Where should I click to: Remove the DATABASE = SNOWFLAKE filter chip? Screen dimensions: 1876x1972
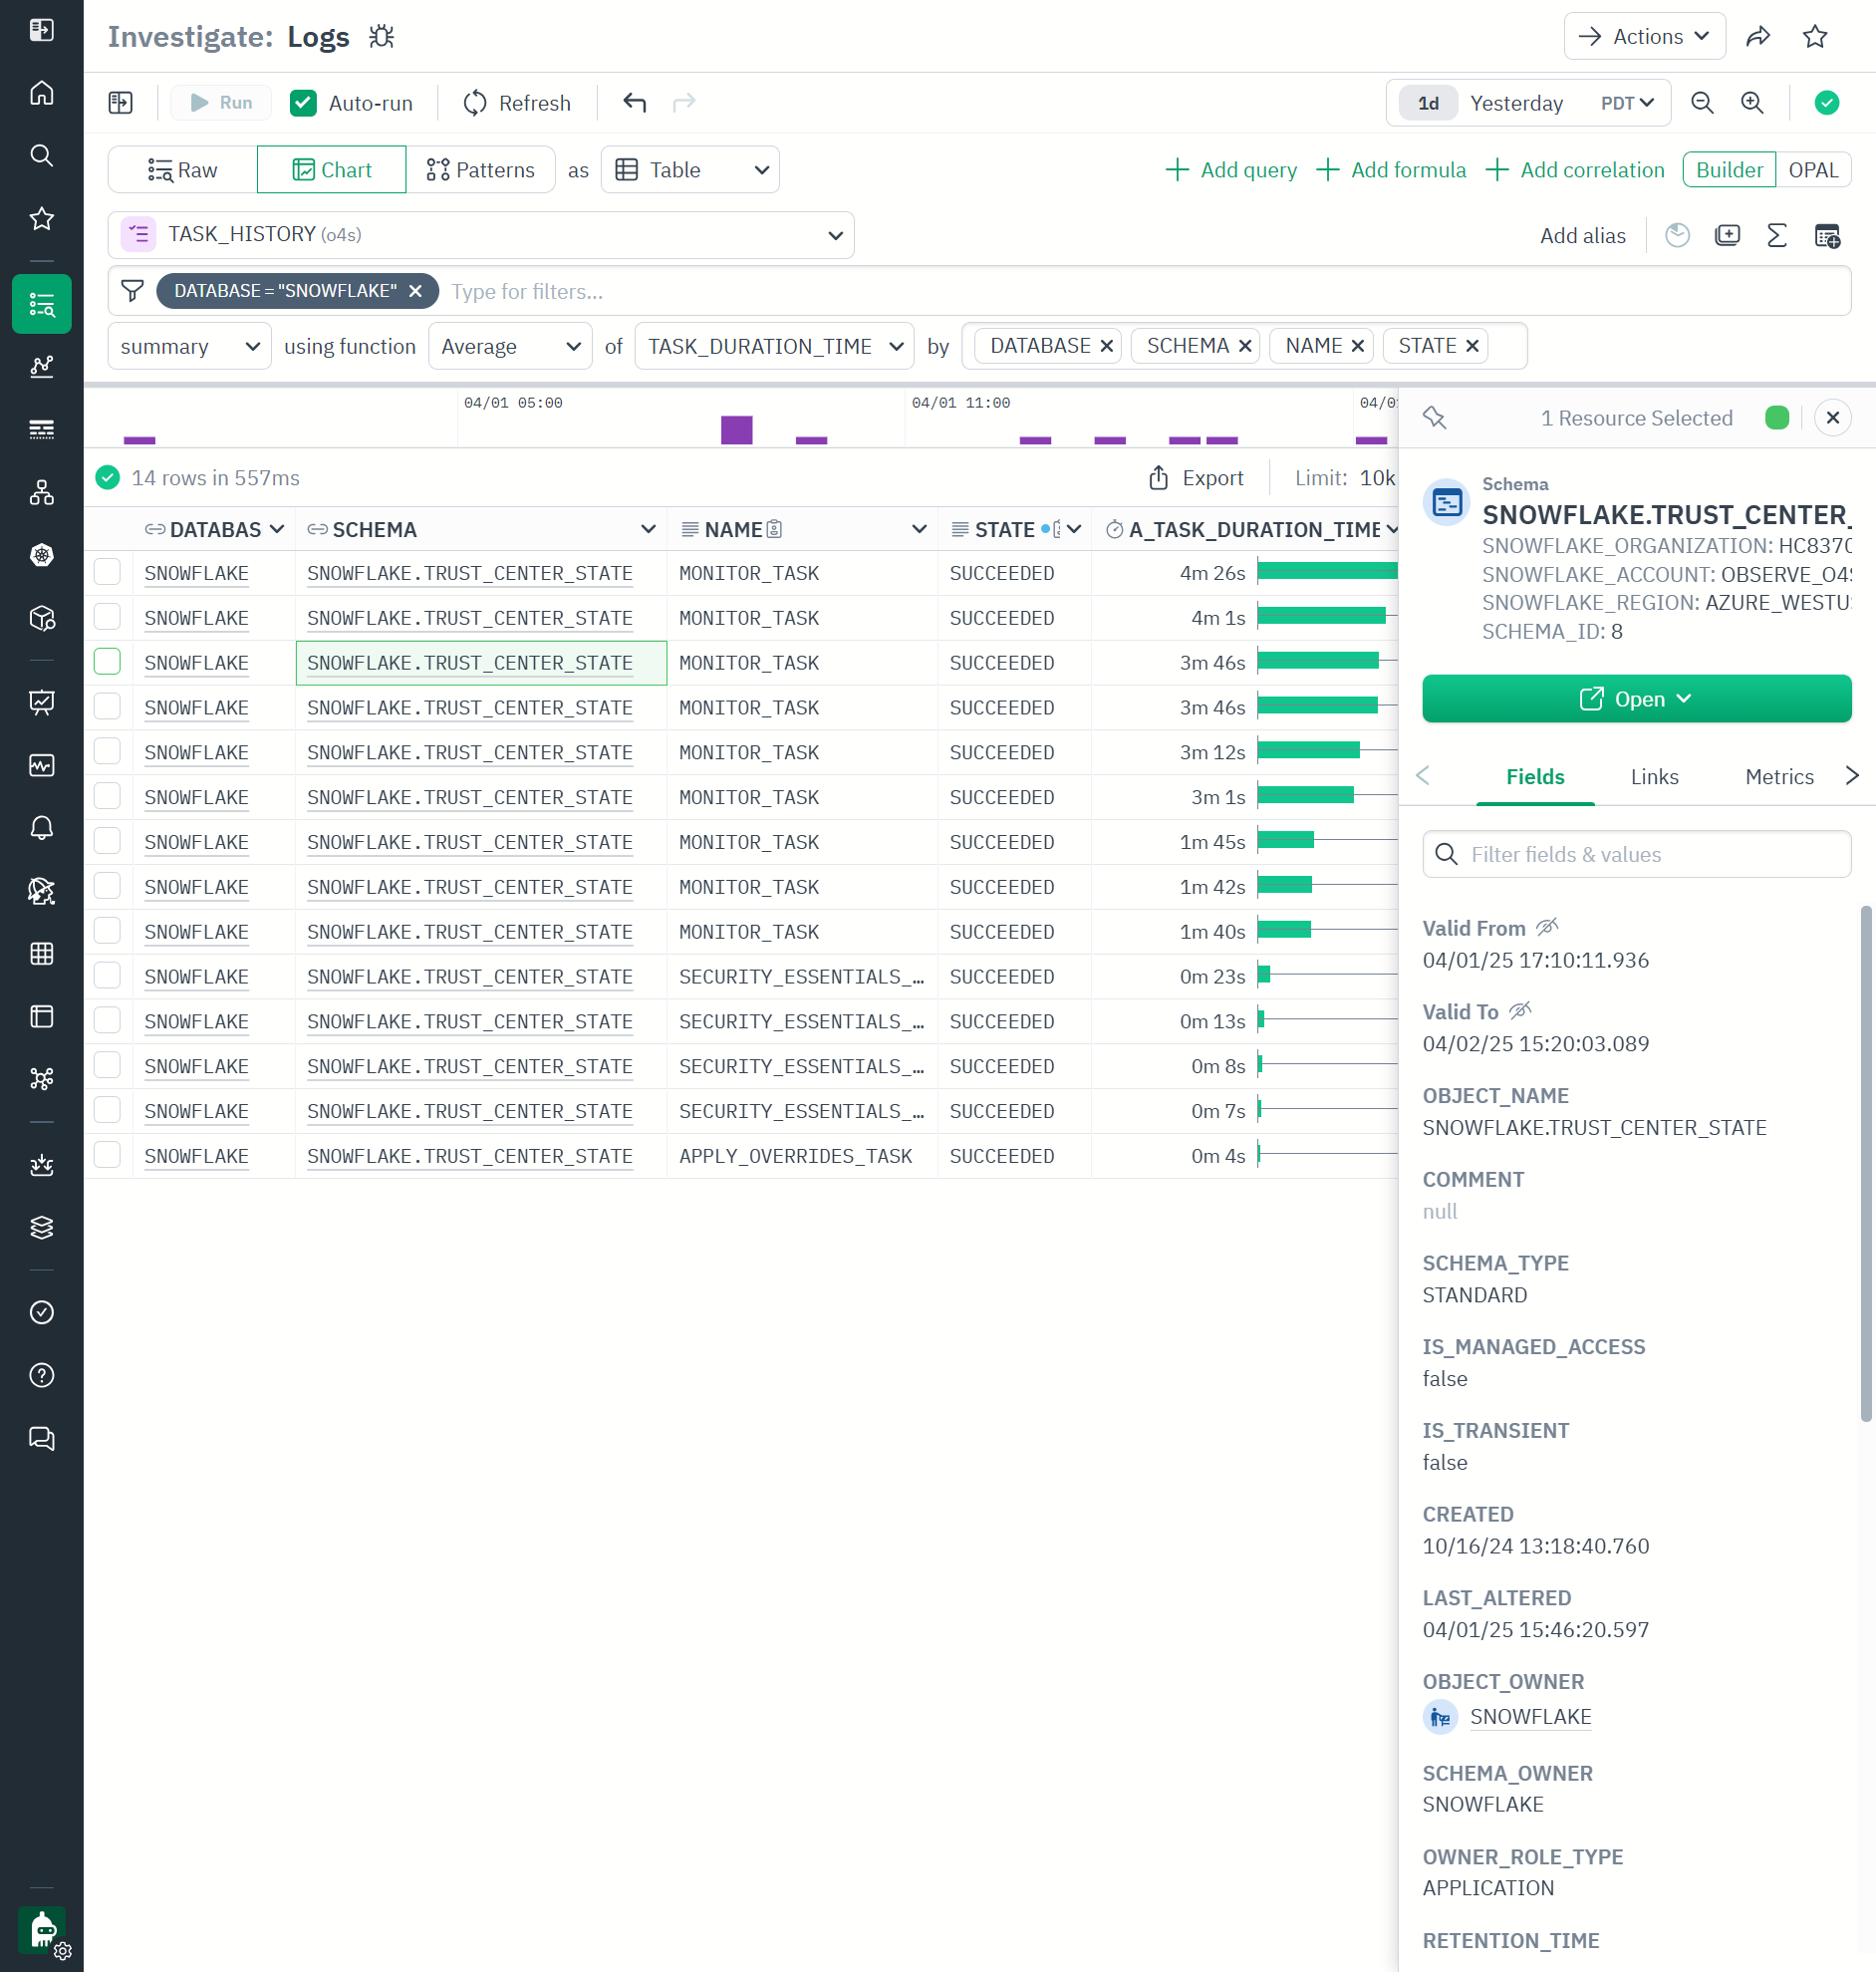pyautogui.click(x=415, y=291)
